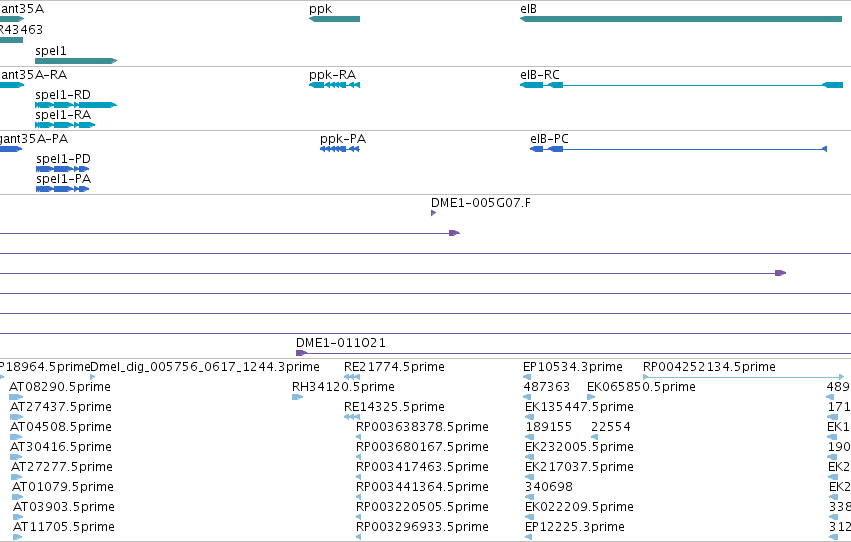The image size is (851, 542).
Task: Click the spel1-RA transcript label
Action: (63, 114)
